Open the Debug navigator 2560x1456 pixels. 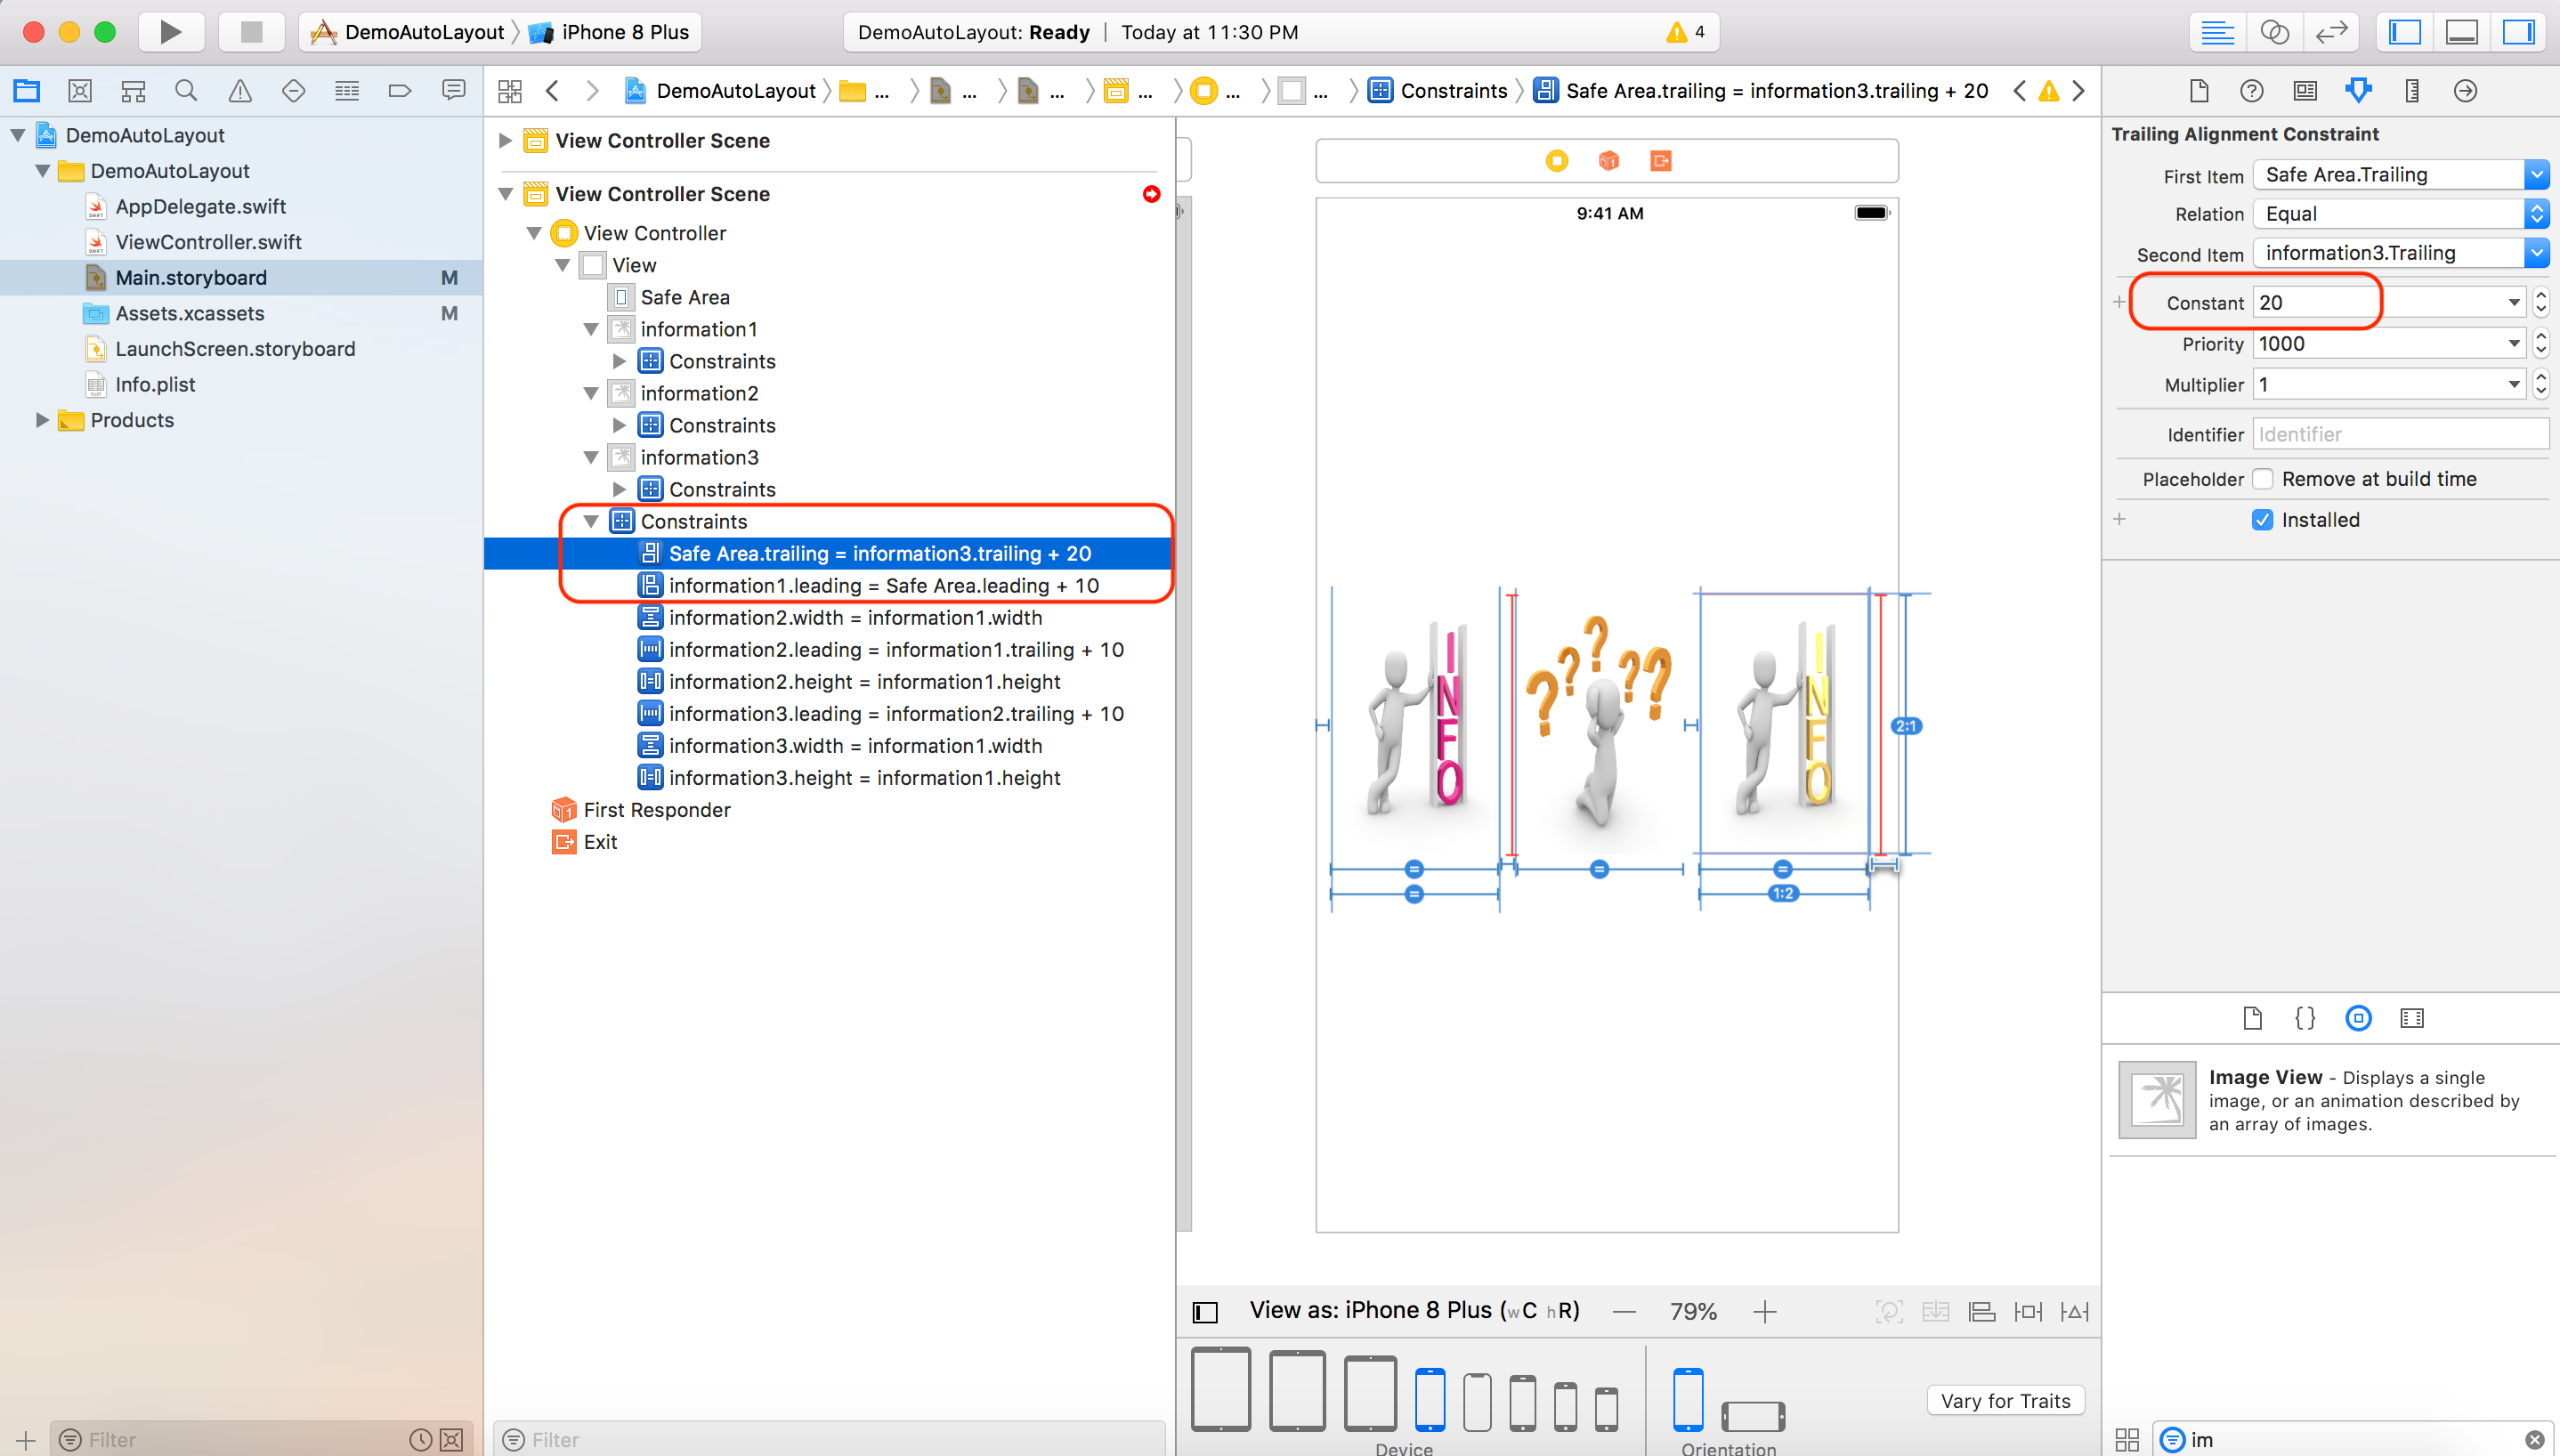(x=347, y=90)
